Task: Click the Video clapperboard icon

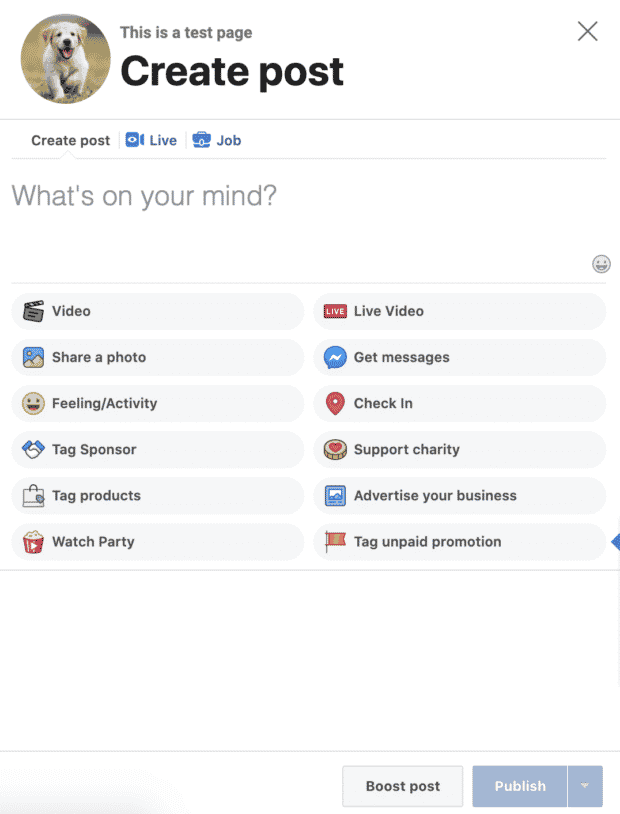Action: click(33, 311)
